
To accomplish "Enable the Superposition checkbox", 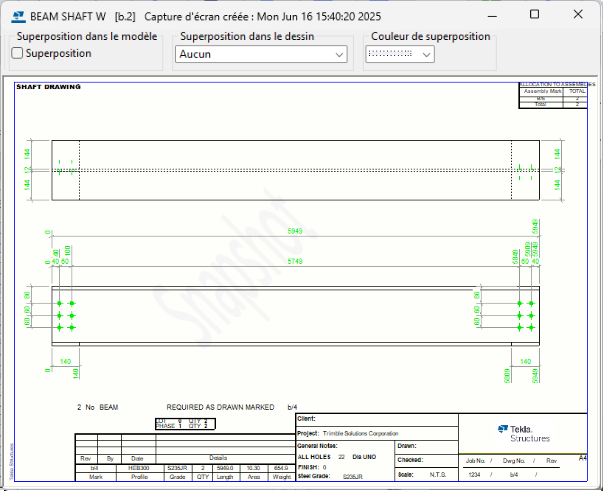I will (x=17, y=53).
